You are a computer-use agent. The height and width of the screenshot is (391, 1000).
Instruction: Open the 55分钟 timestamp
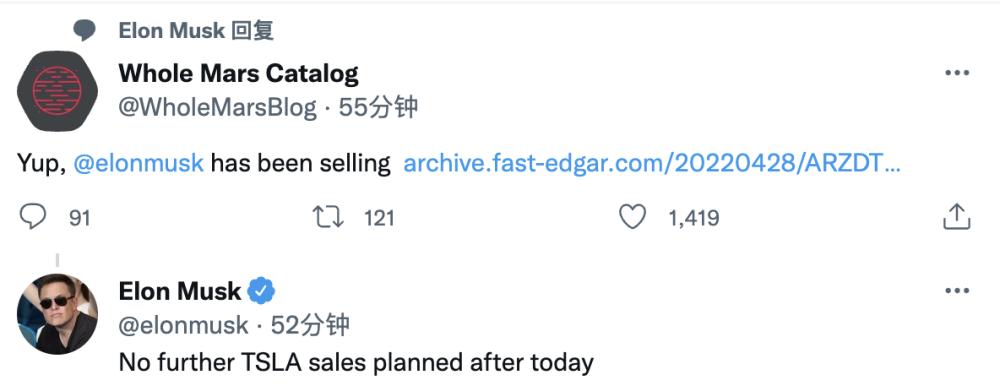click(x=378, y=108)
